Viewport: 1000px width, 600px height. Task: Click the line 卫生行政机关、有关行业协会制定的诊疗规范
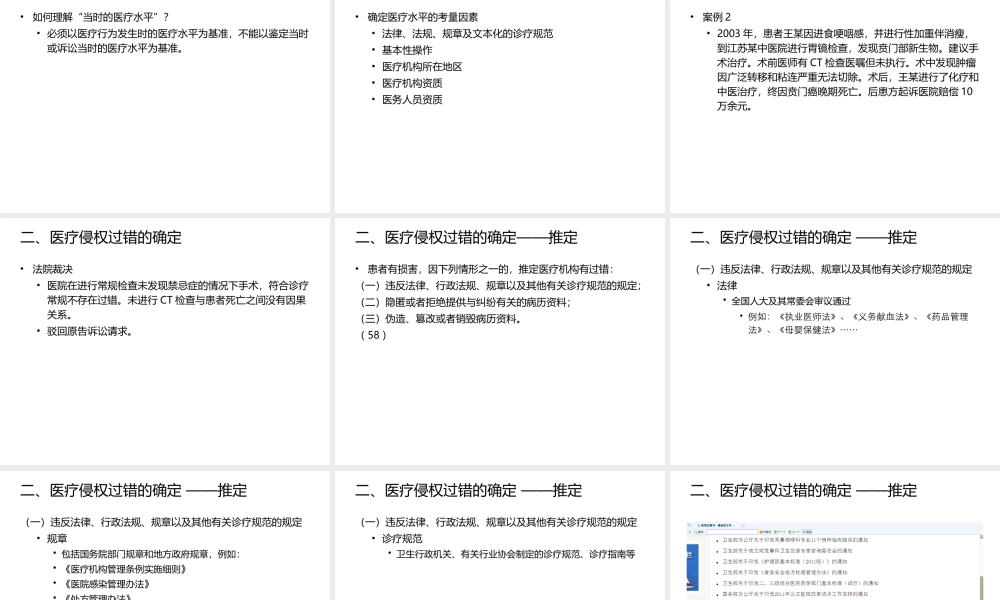click(516, 554)
